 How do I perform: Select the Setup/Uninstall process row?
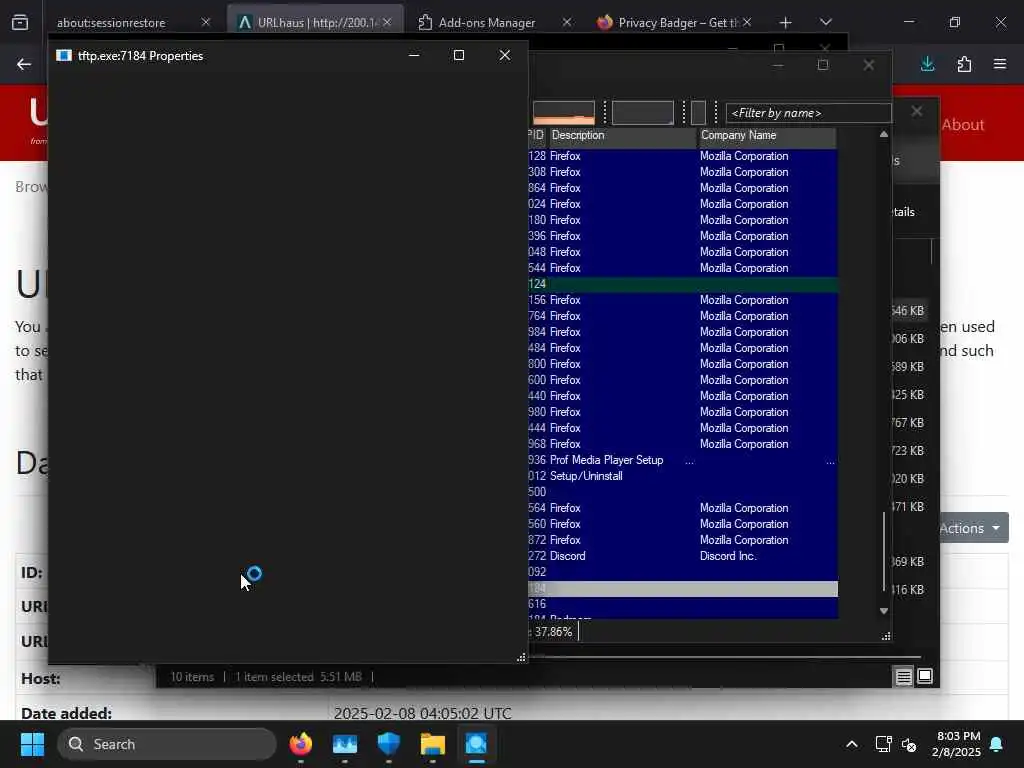682,476
